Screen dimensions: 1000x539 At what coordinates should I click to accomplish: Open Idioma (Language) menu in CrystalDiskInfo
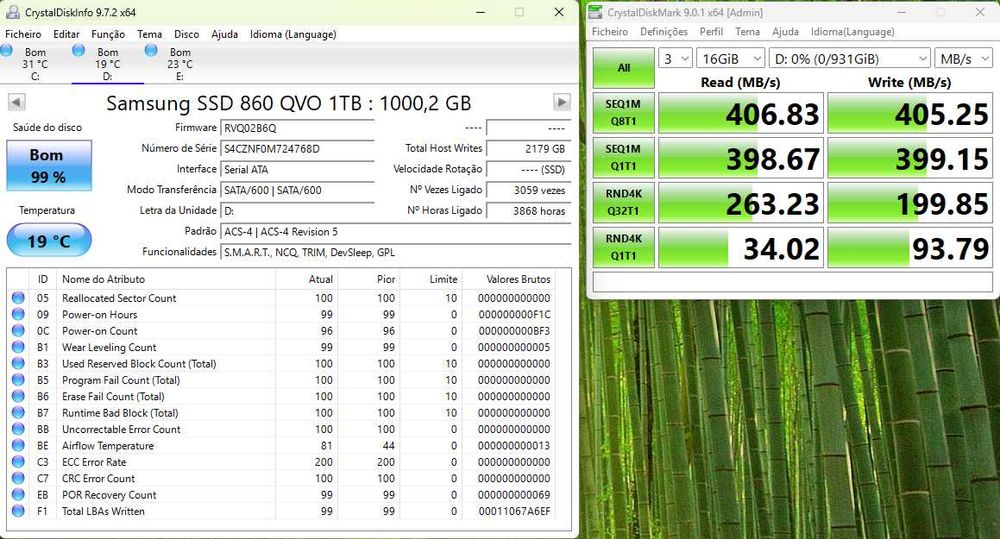(293, 34)
